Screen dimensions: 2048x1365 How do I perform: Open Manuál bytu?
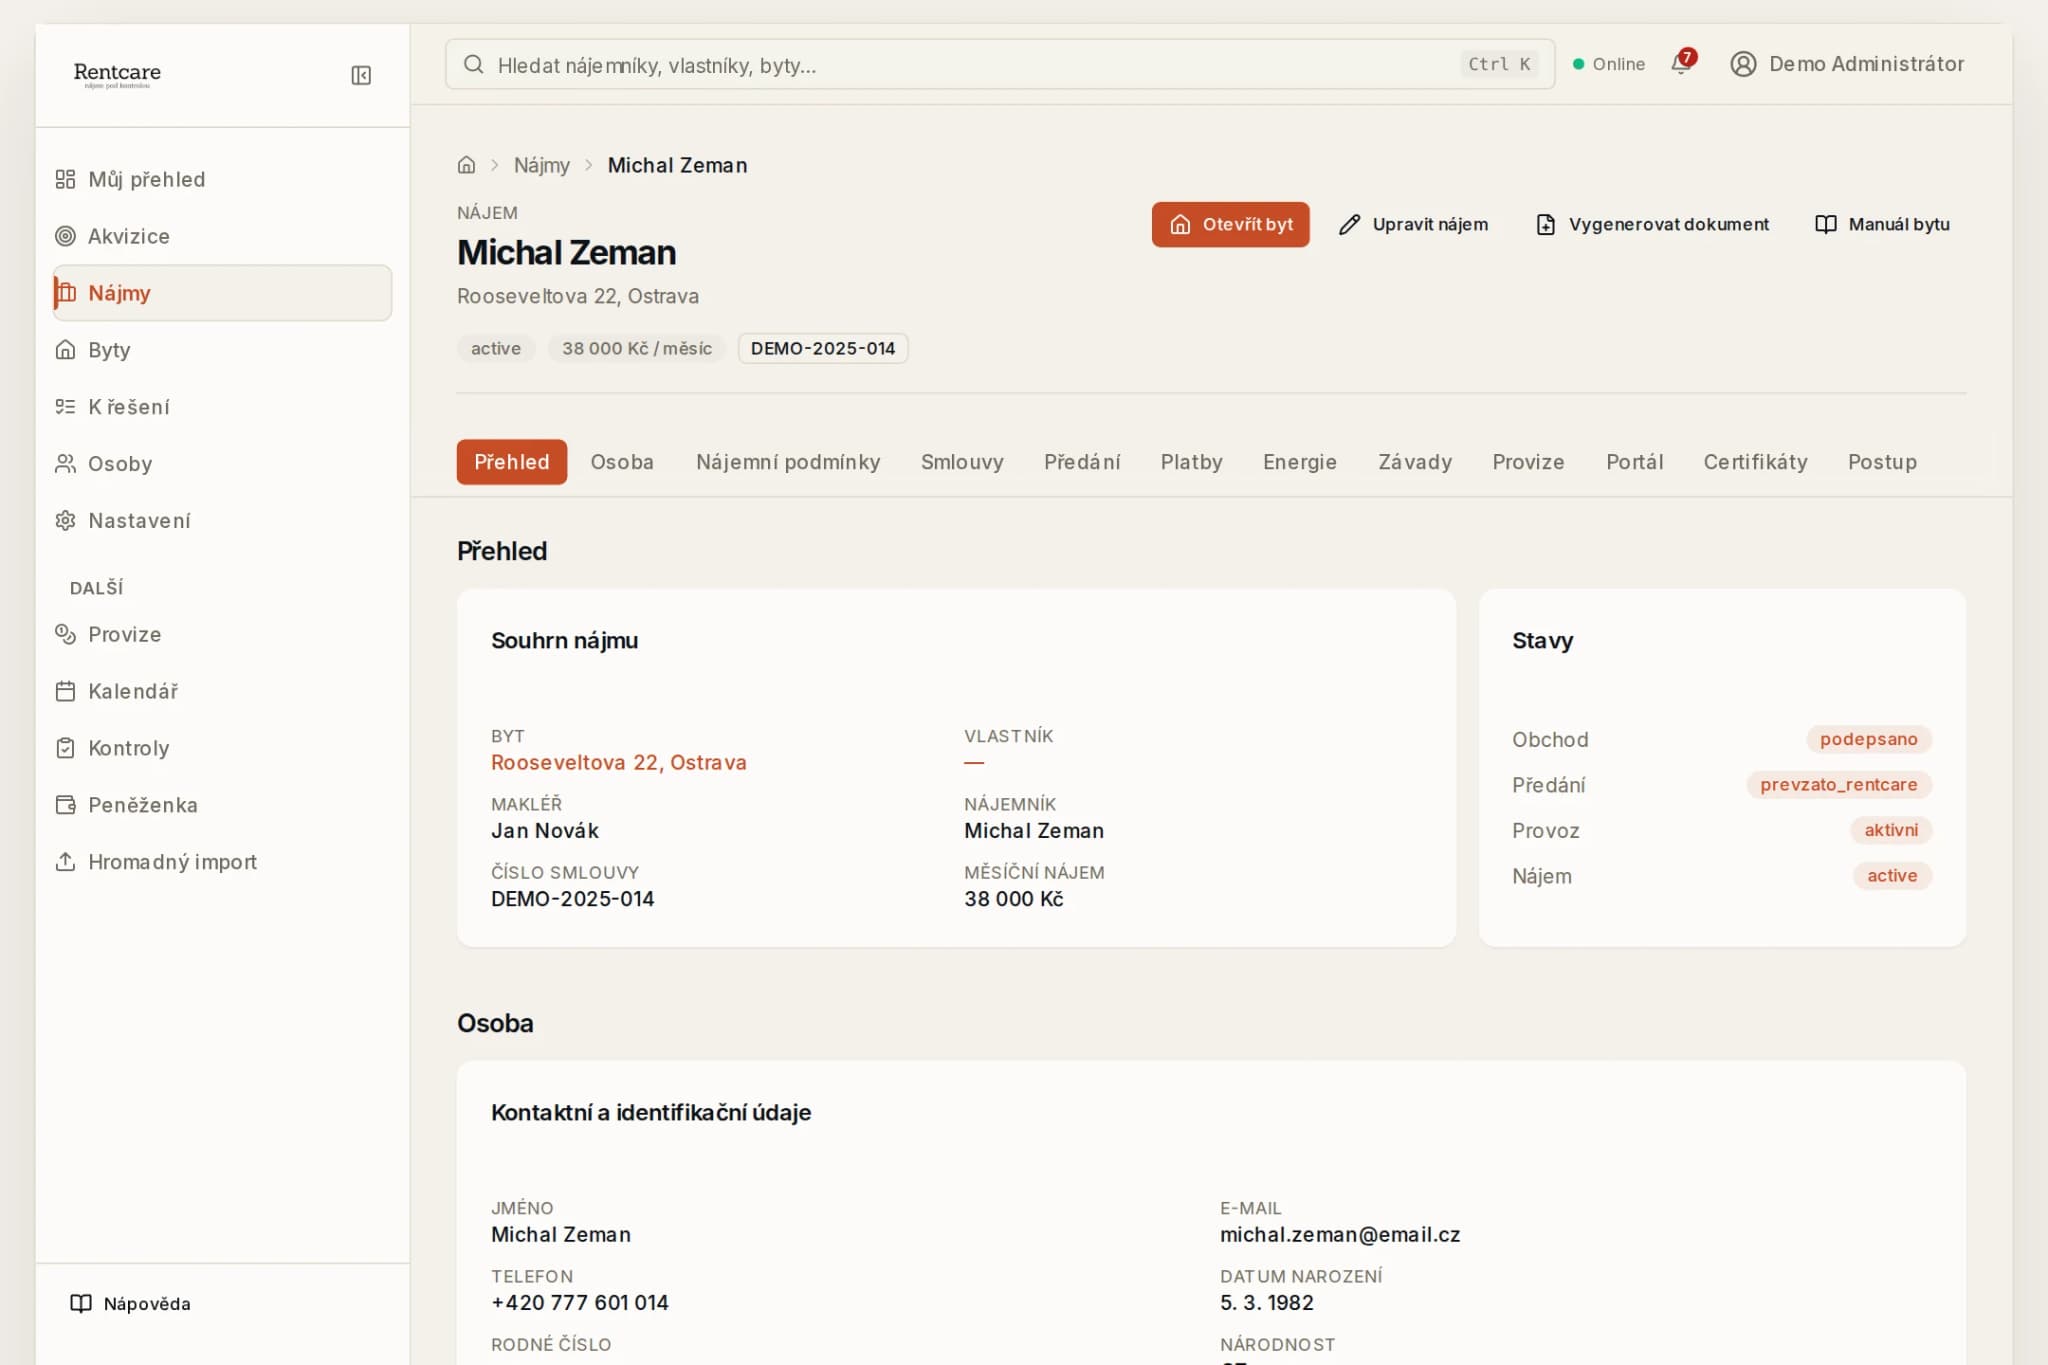tap(1882, 224)
